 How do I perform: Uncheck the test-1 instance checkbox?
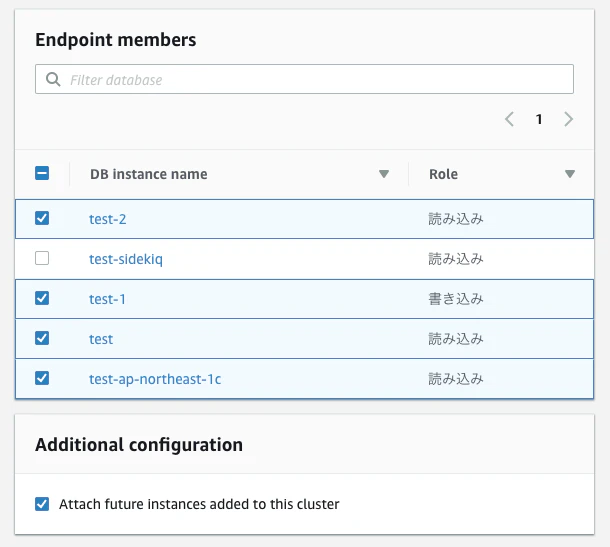pos(42,298)
